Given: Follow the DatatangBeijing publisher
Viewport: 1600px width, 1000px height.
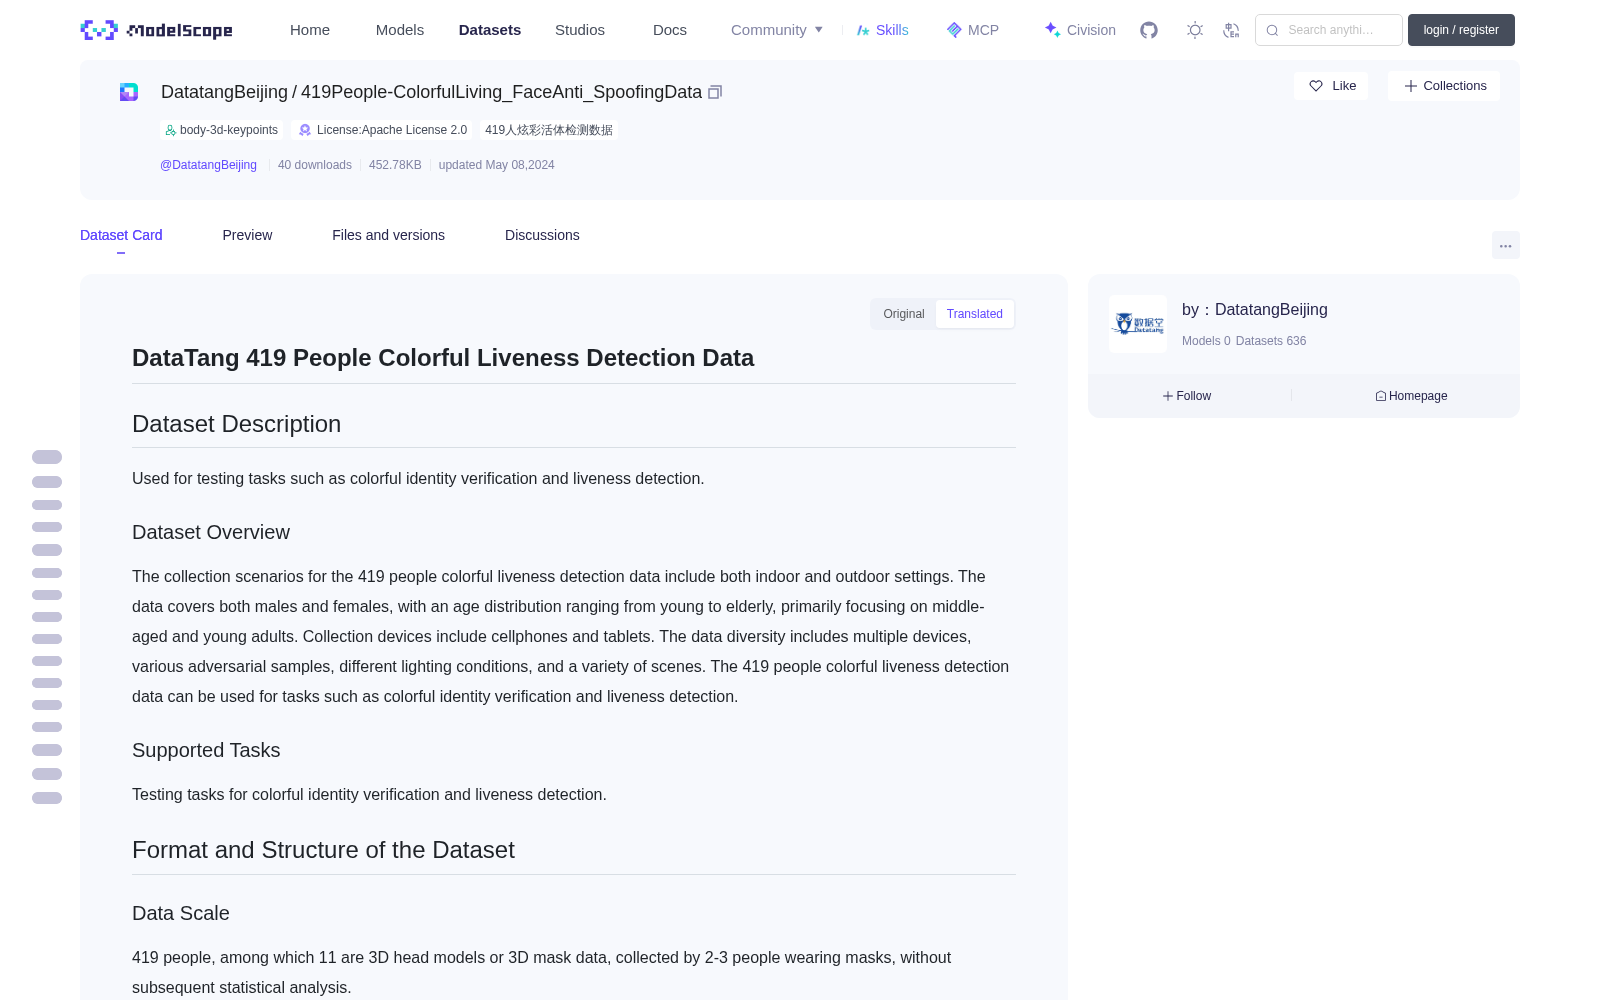Looking at the screenshot, I should click(x=1187, y=396).
